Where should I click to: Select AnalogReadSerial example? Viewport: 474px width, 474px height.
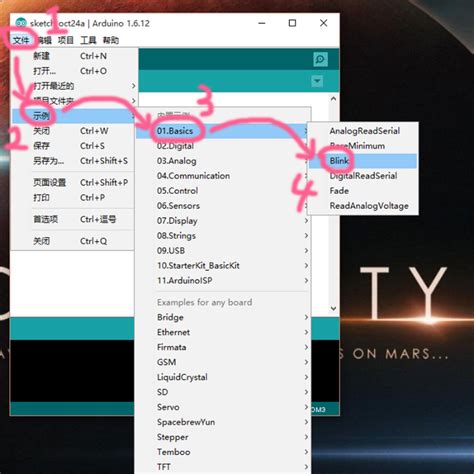(x=363, y=131)
